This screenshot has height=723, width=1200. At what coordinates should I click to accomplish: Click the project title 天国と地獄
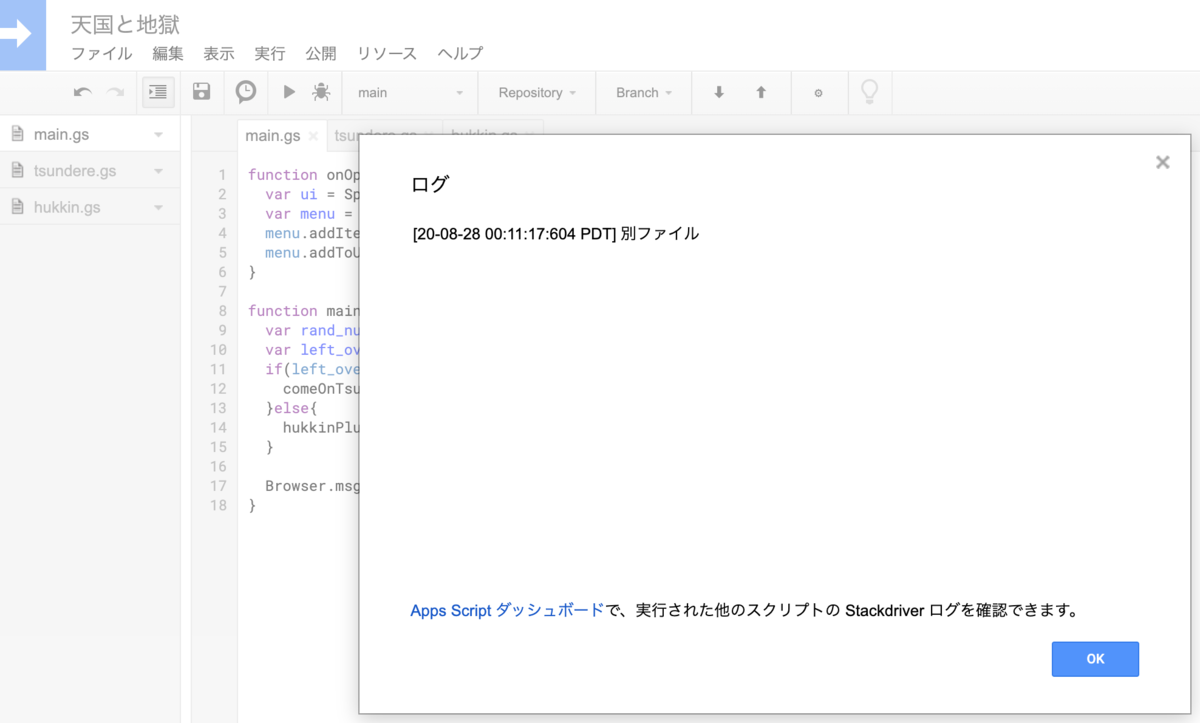click(125, 25)
